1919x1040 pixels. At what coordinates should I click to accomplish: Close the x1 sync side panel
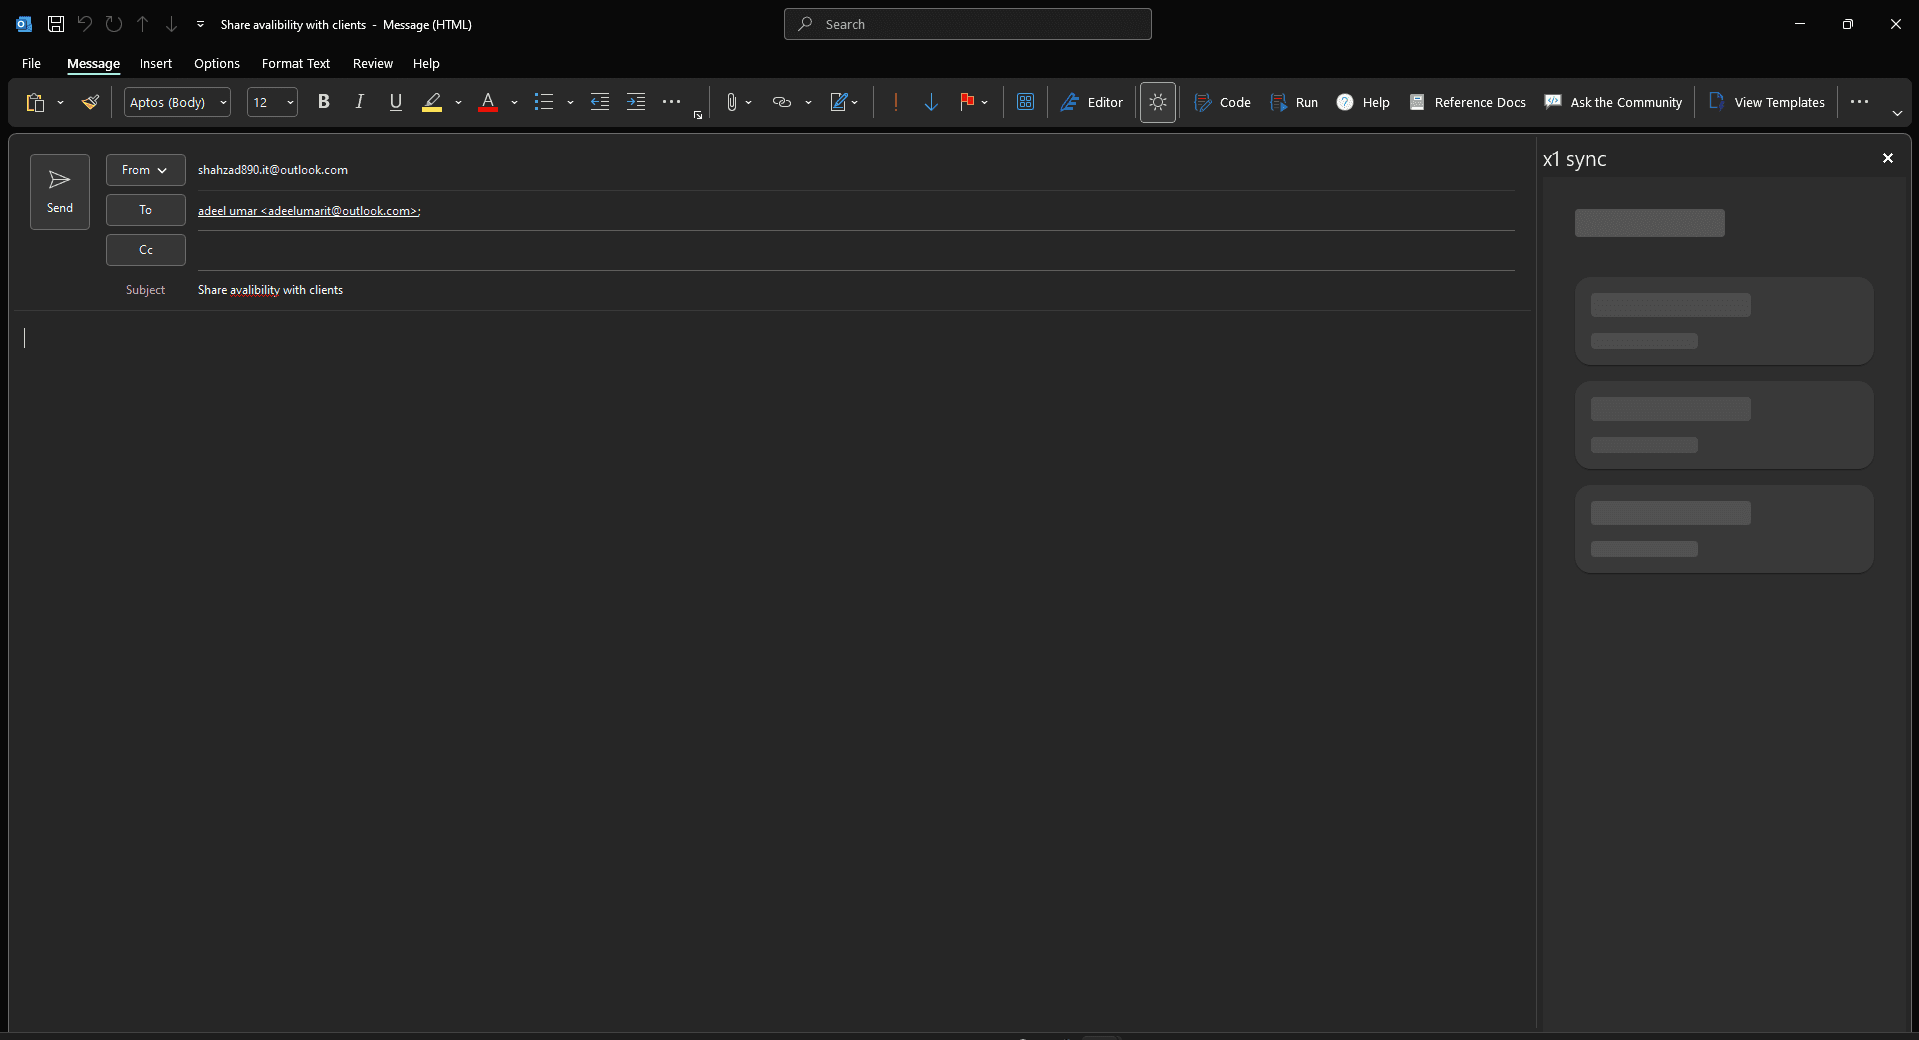[x=1888, y=158]
